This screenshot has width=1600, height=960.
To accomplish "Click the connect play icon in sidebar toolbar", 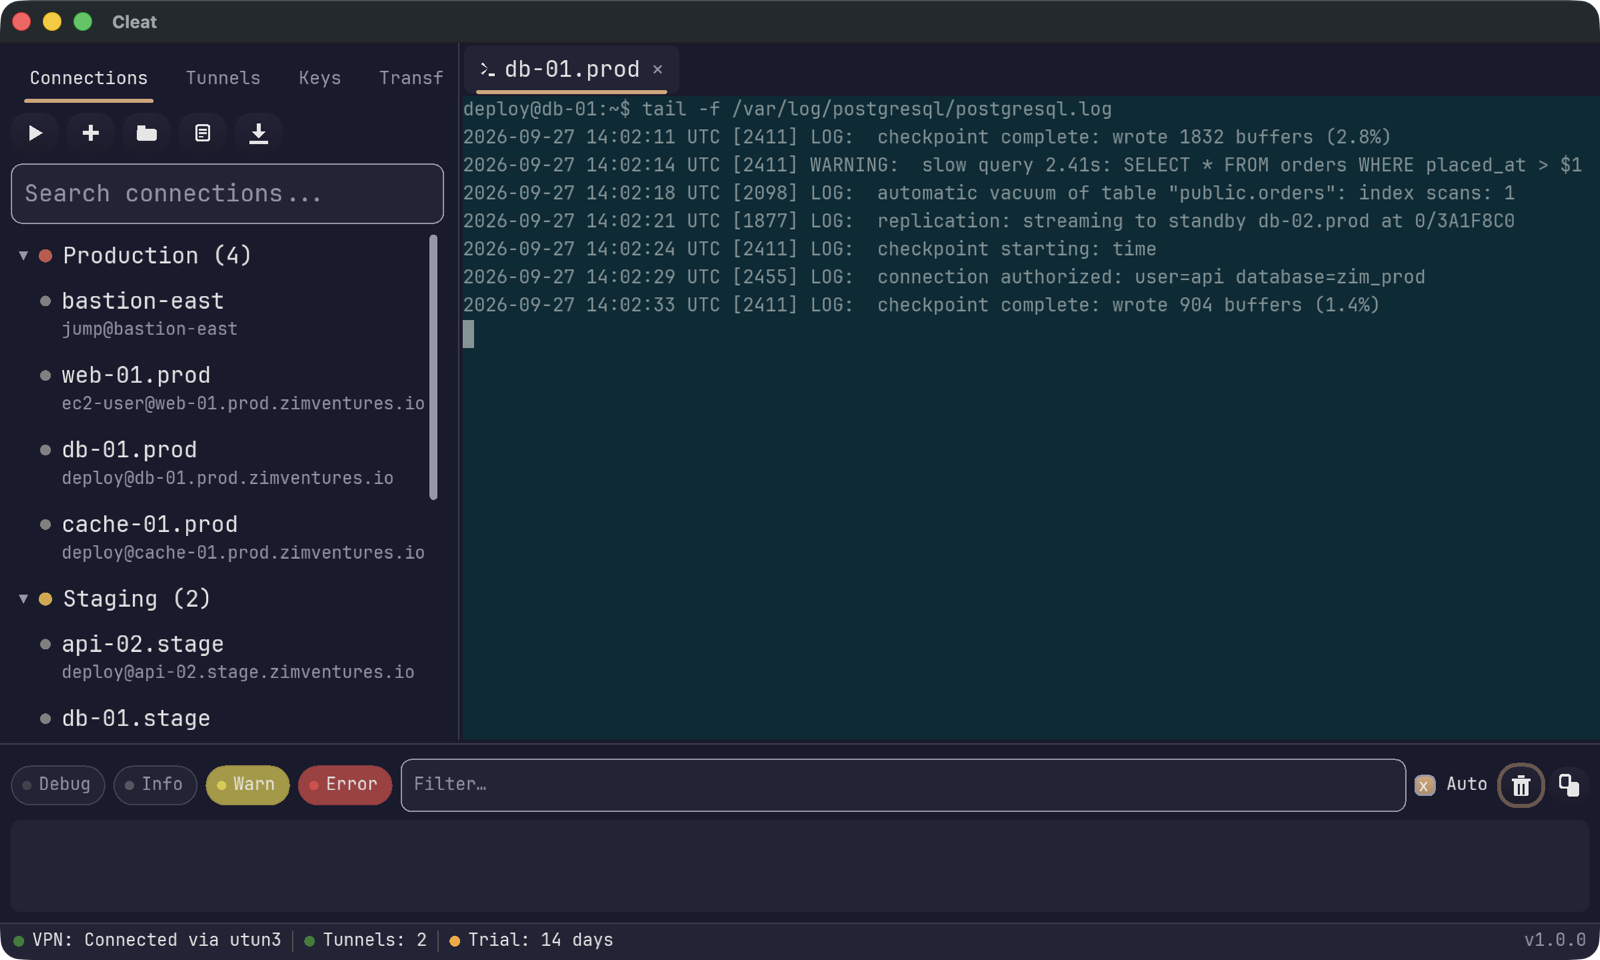I will pyautogui.click(x=35, y=133).
